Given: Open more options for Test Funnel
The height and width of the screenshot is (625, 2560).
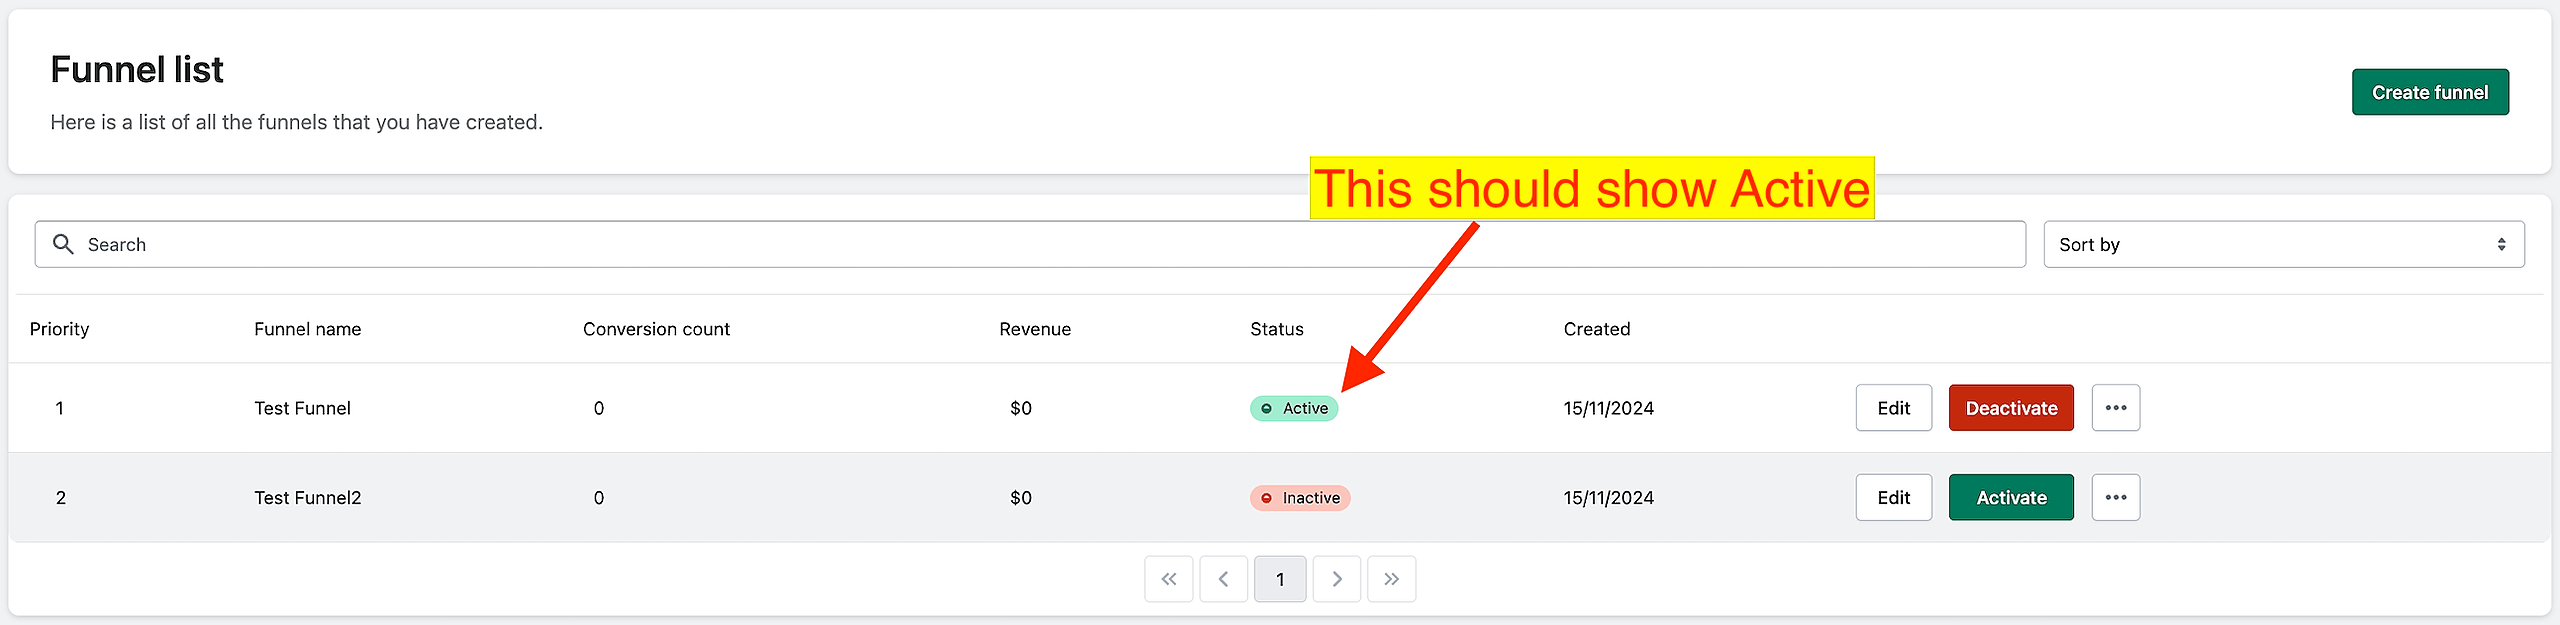Looking at the screenshot, I should [x=2115, y=408].
